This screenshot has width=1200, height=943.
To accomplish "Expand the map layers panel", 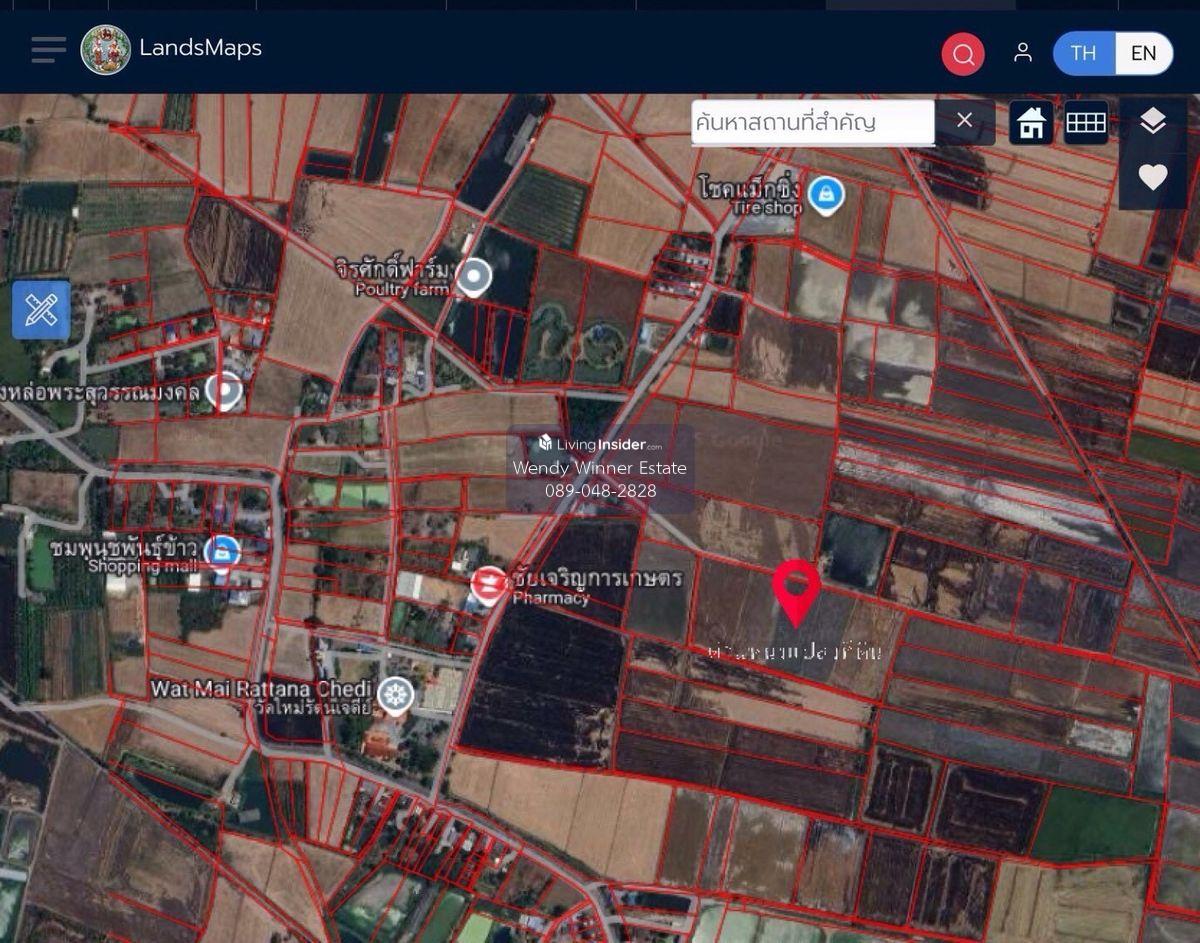I will [x=1152, y=122].
